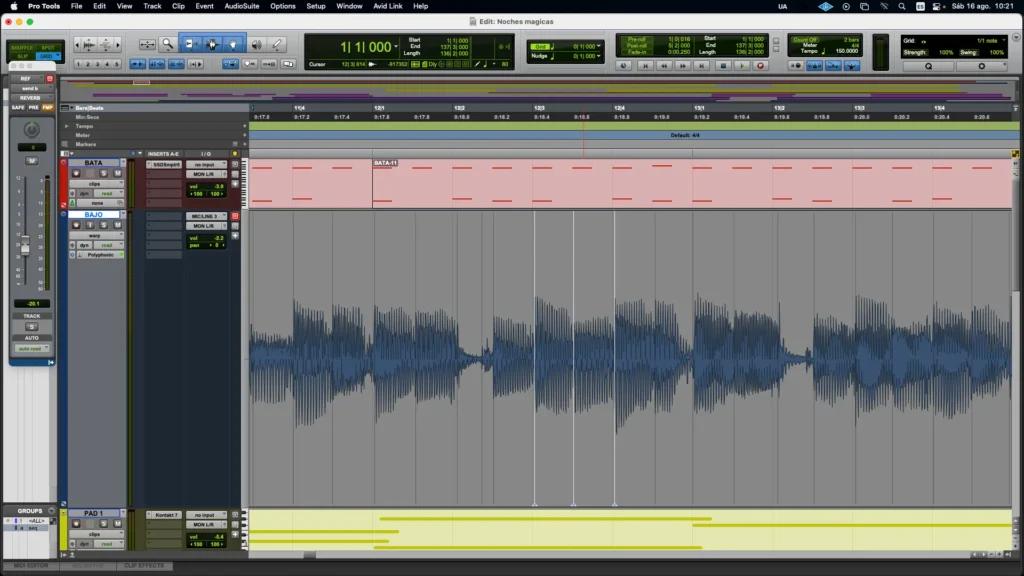The image size is (1024, 576).
Task: Record-enable the BATA track
Action: tap(76, 173)
